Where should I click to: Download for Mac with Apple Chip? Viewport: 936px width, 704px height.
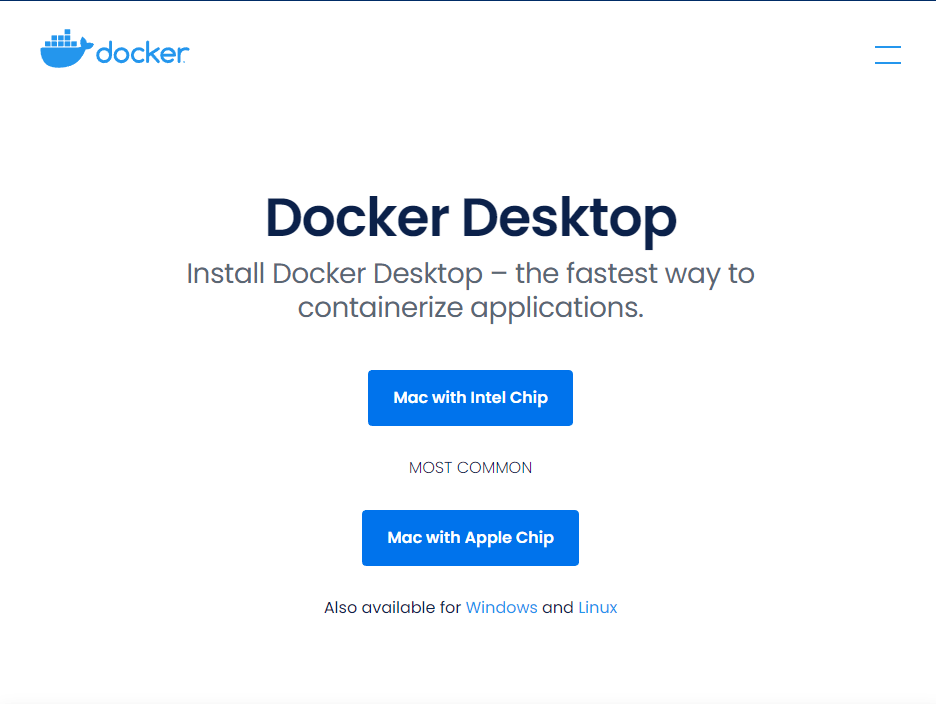click(470, 537)
